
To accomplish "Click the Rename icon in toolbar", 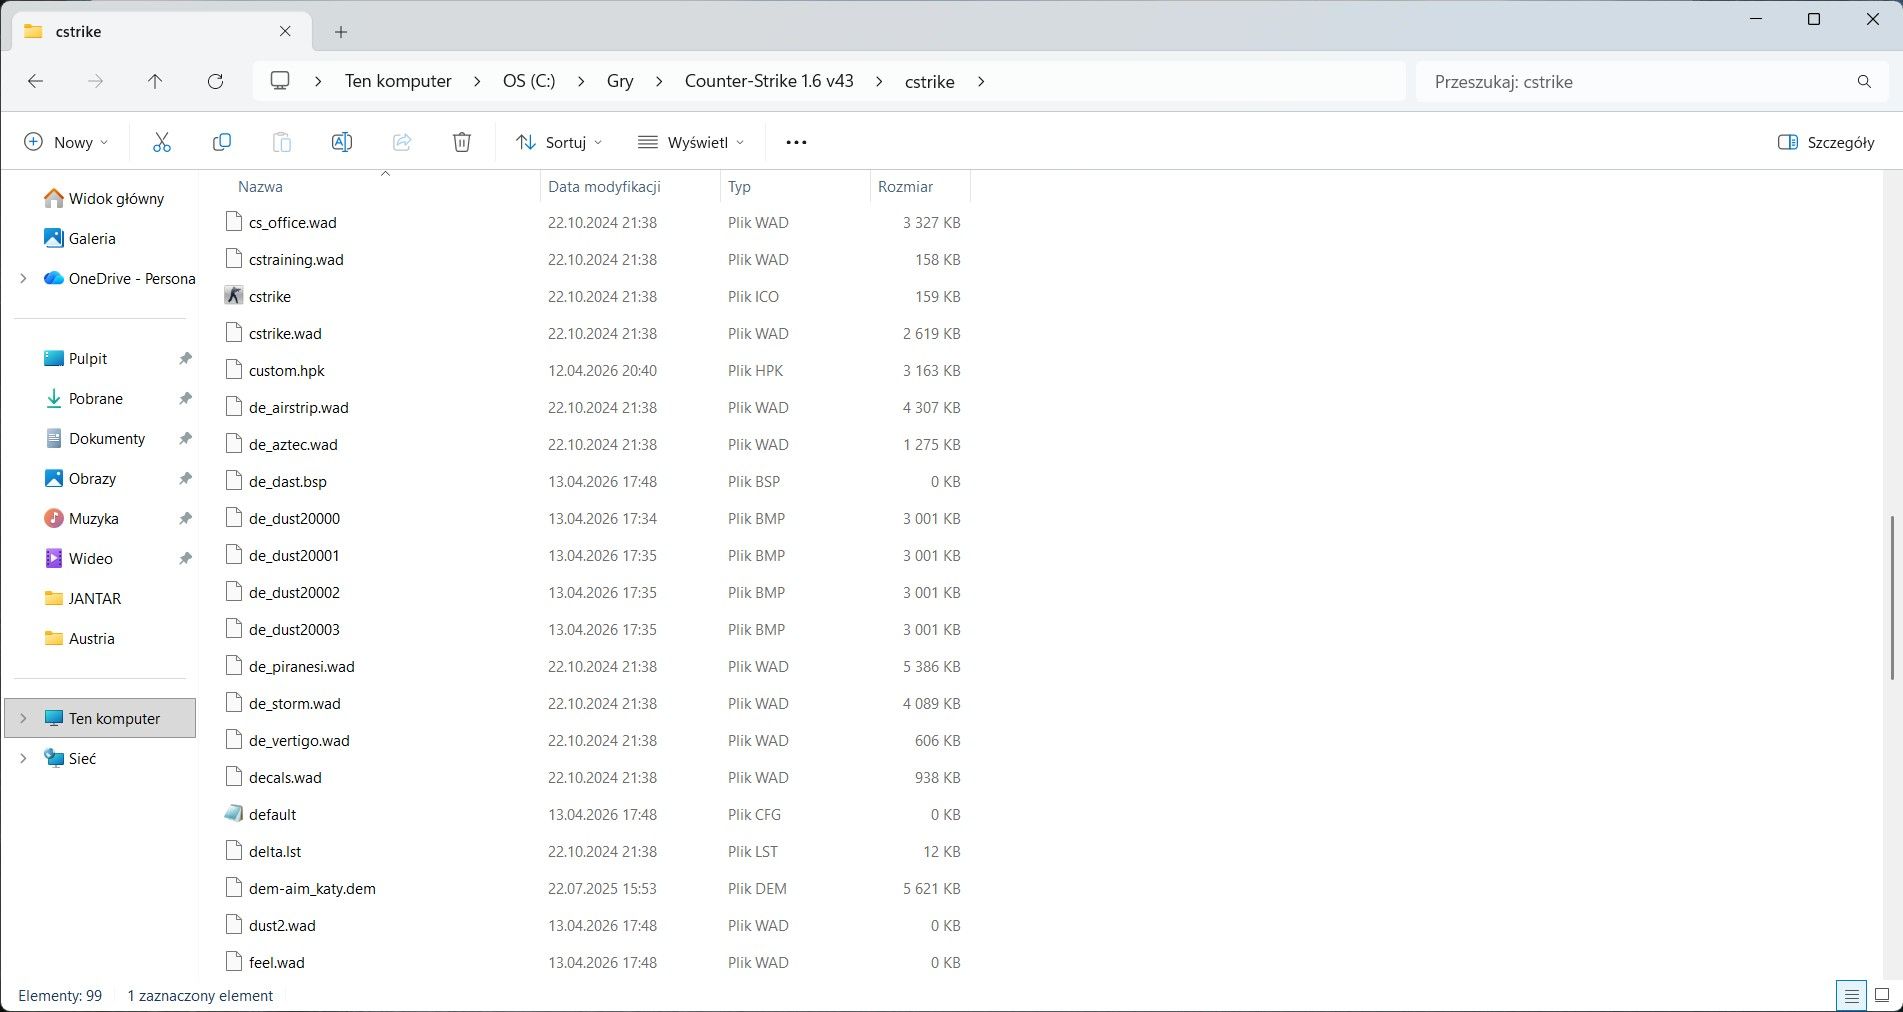I will [341, 142].
